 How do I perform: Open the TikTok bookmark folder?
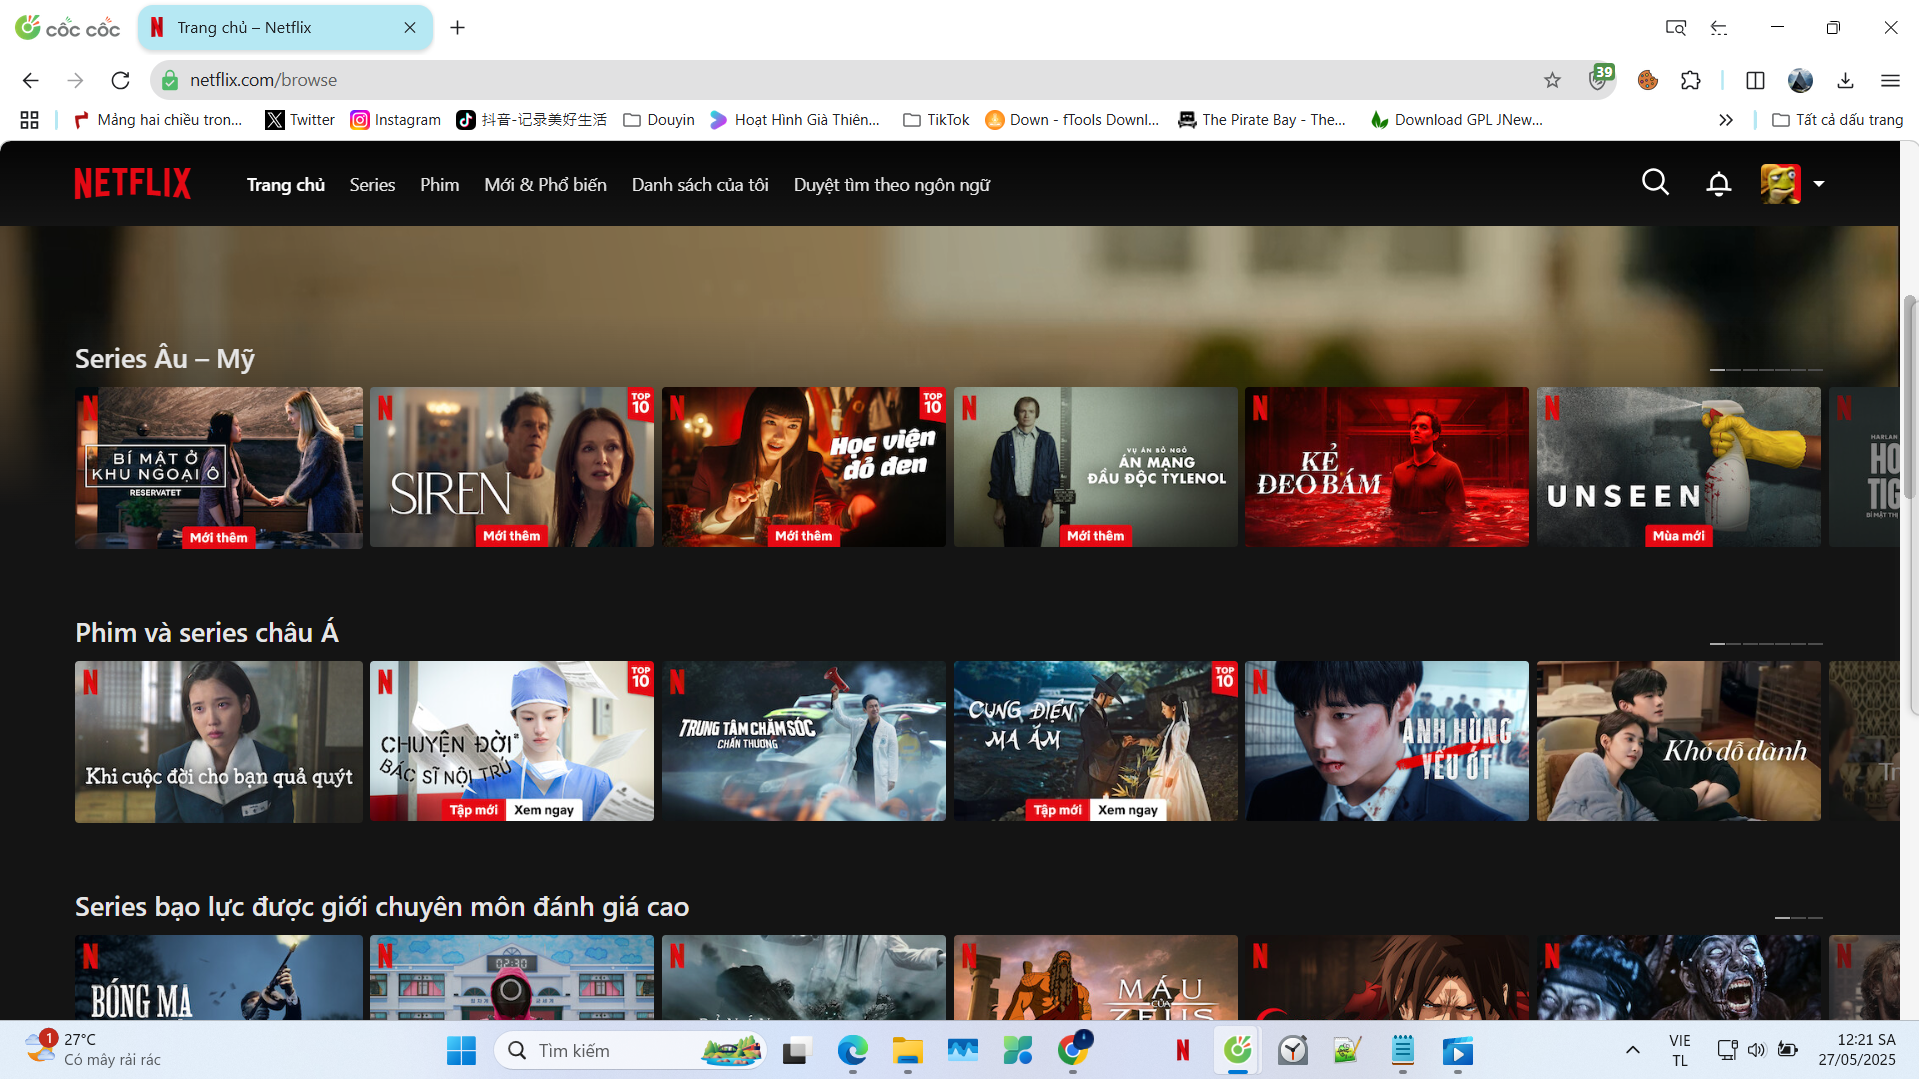coord(936,120)
